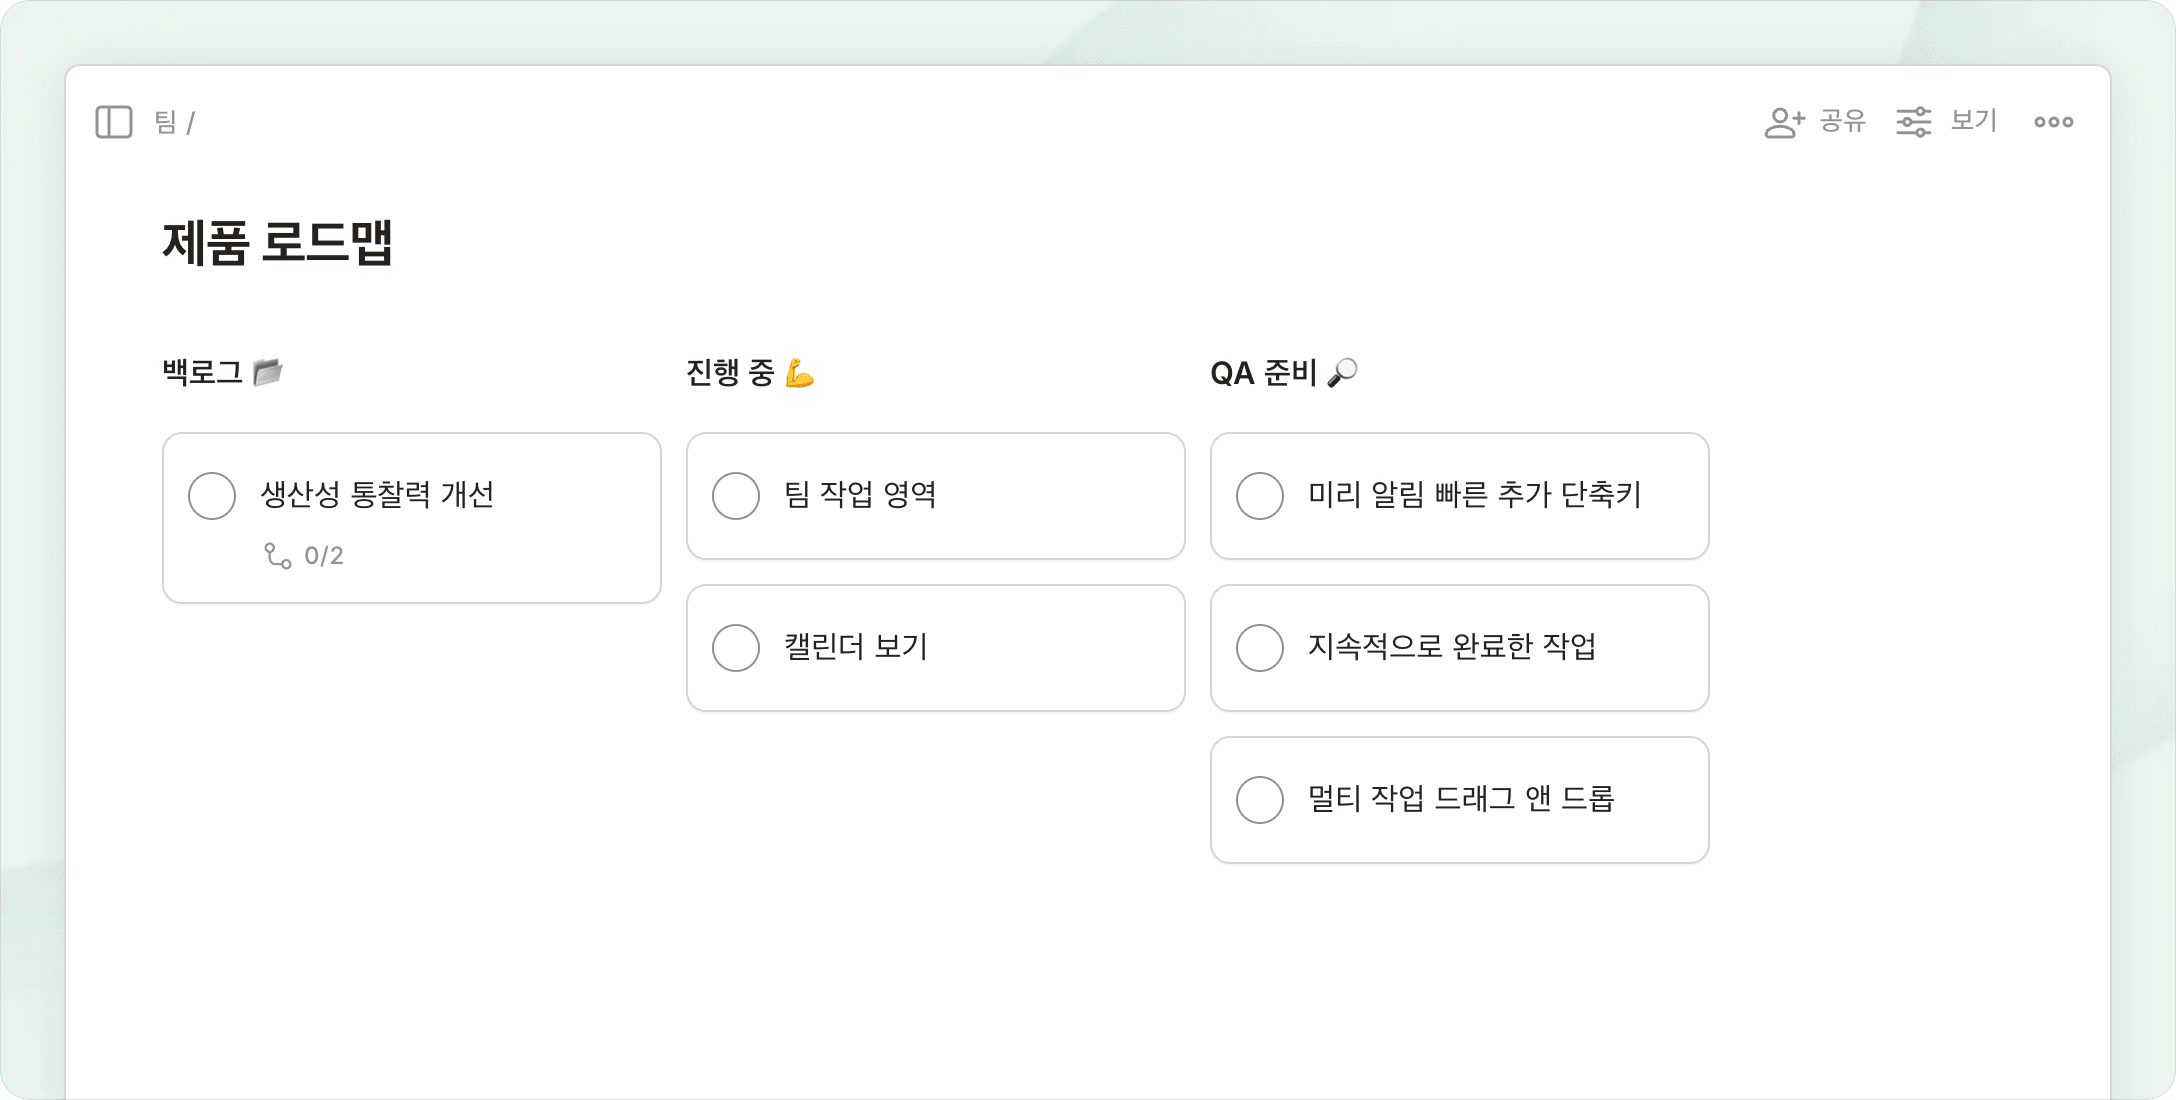Check the 멀티 작업 드래그 앤 드롭 circle
Image resolution: width=2176 pixels, height=1100 pixels.
coord(1260,800)
